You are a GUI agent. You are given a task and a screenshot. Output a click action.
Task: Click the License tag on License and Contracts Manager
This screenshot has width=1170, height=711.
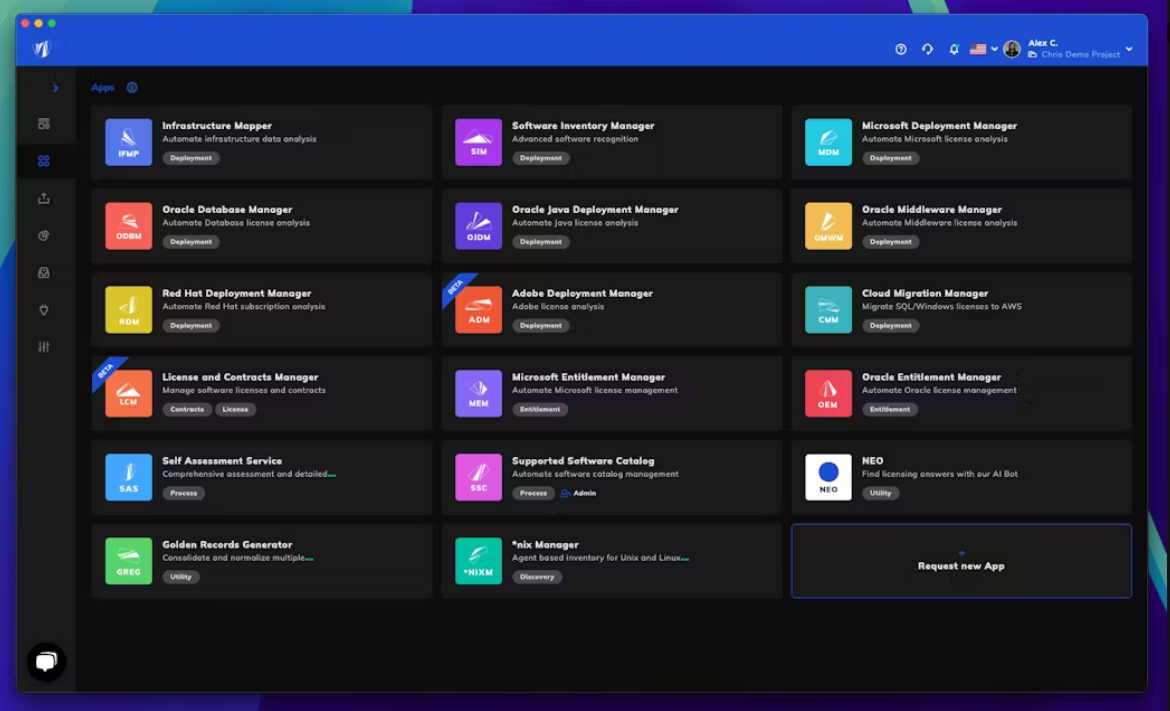click(235, 409)
